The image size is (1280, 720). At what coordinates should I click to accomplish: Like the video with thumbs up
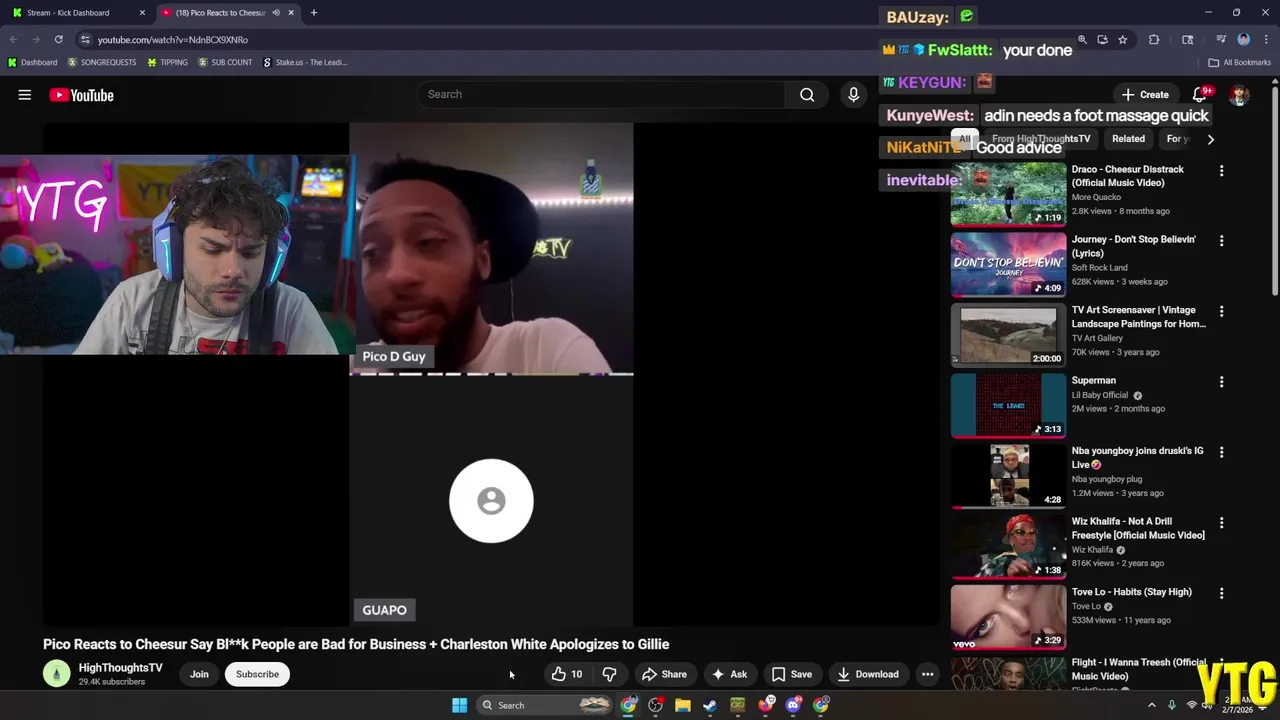coord(566,674)
